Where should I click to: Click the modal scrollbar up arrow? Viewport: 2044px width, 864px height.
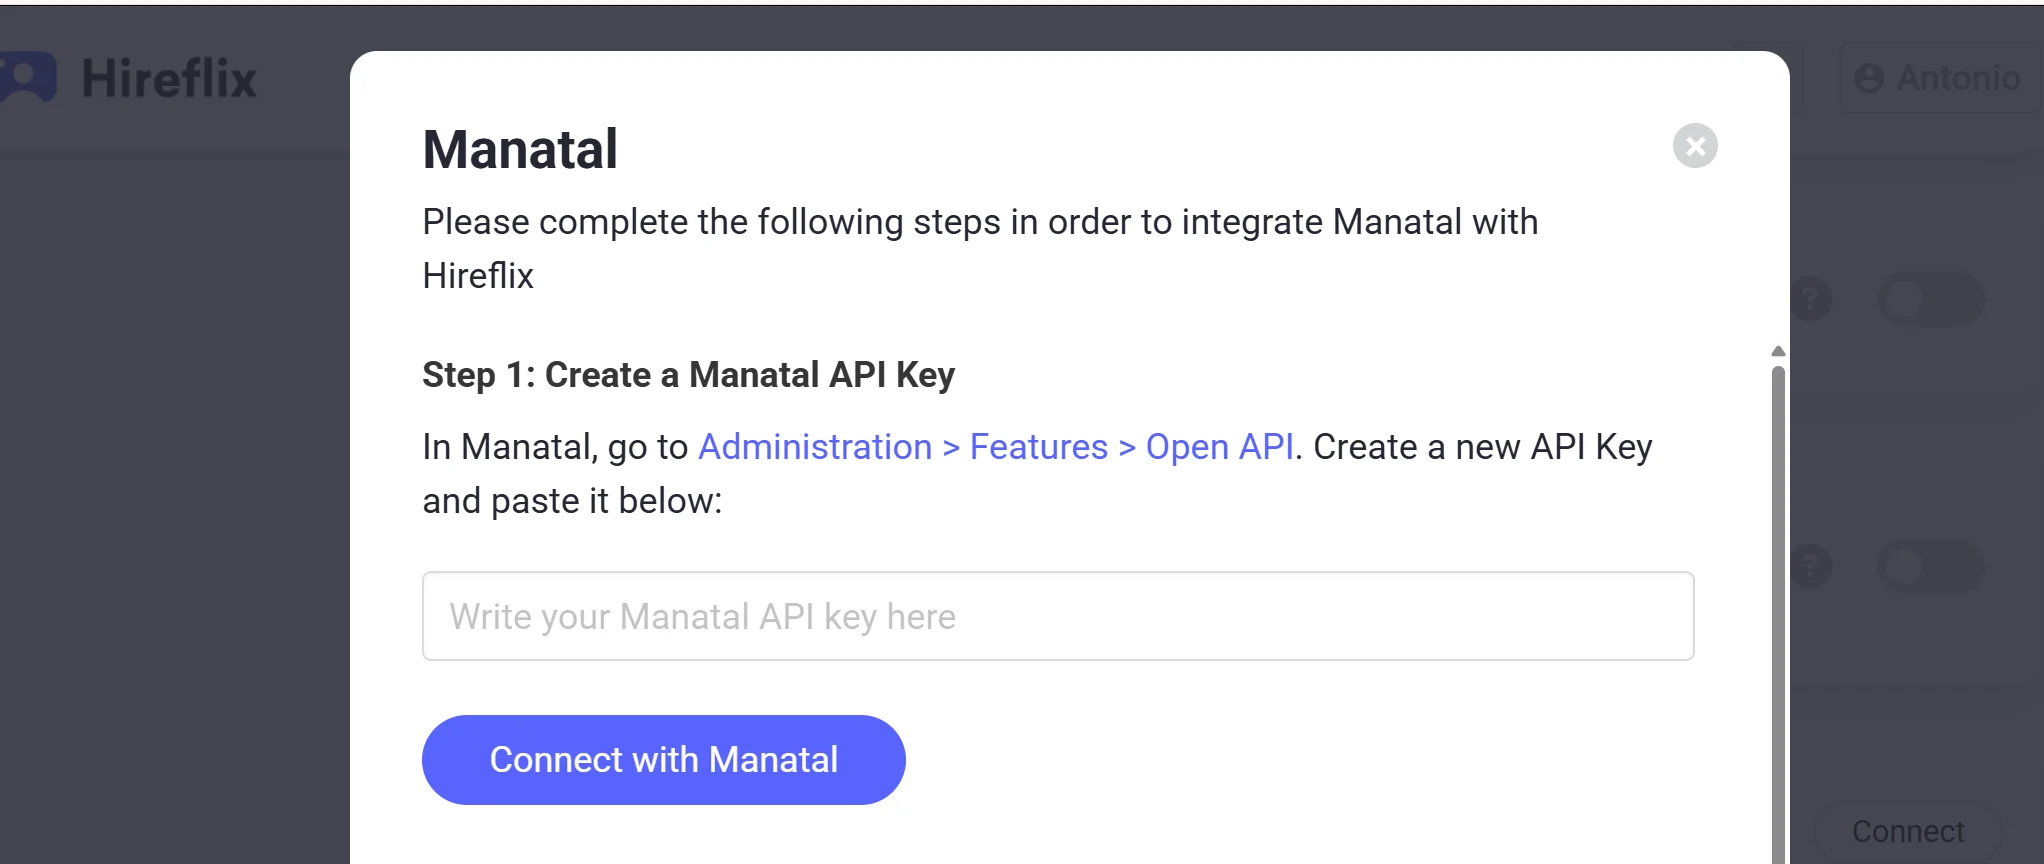pyautogui.click(x=1778, y=352)
